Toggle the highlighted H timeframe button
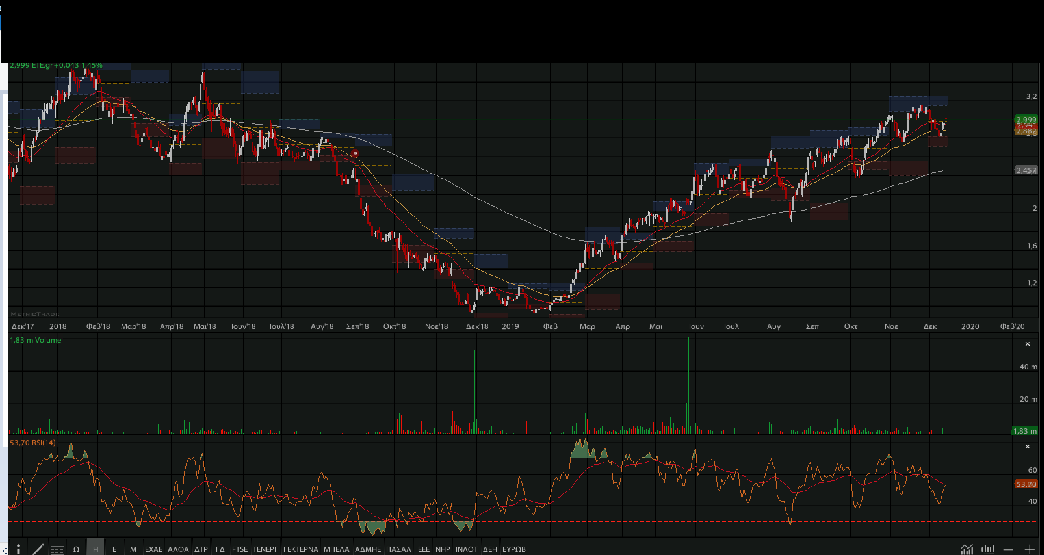 tap(95, 548)
